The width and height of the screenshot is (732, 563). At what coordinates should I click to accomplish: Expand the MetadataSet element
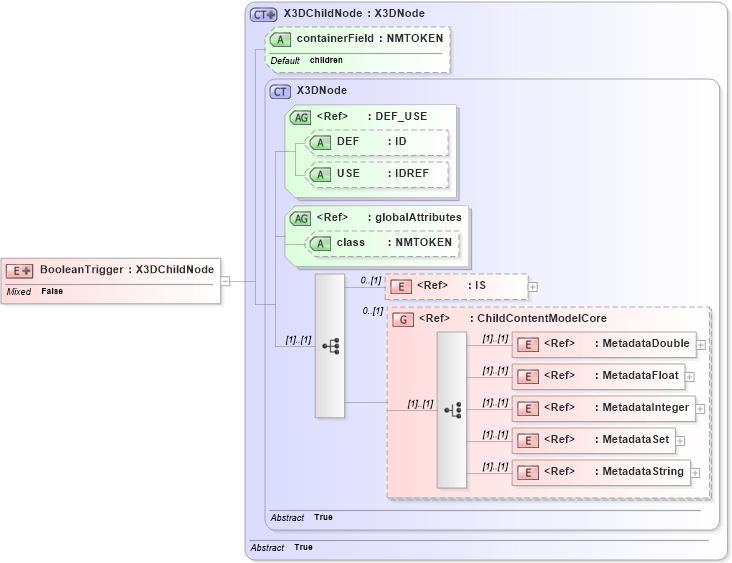pyautogui.click(x=680, y=441)
